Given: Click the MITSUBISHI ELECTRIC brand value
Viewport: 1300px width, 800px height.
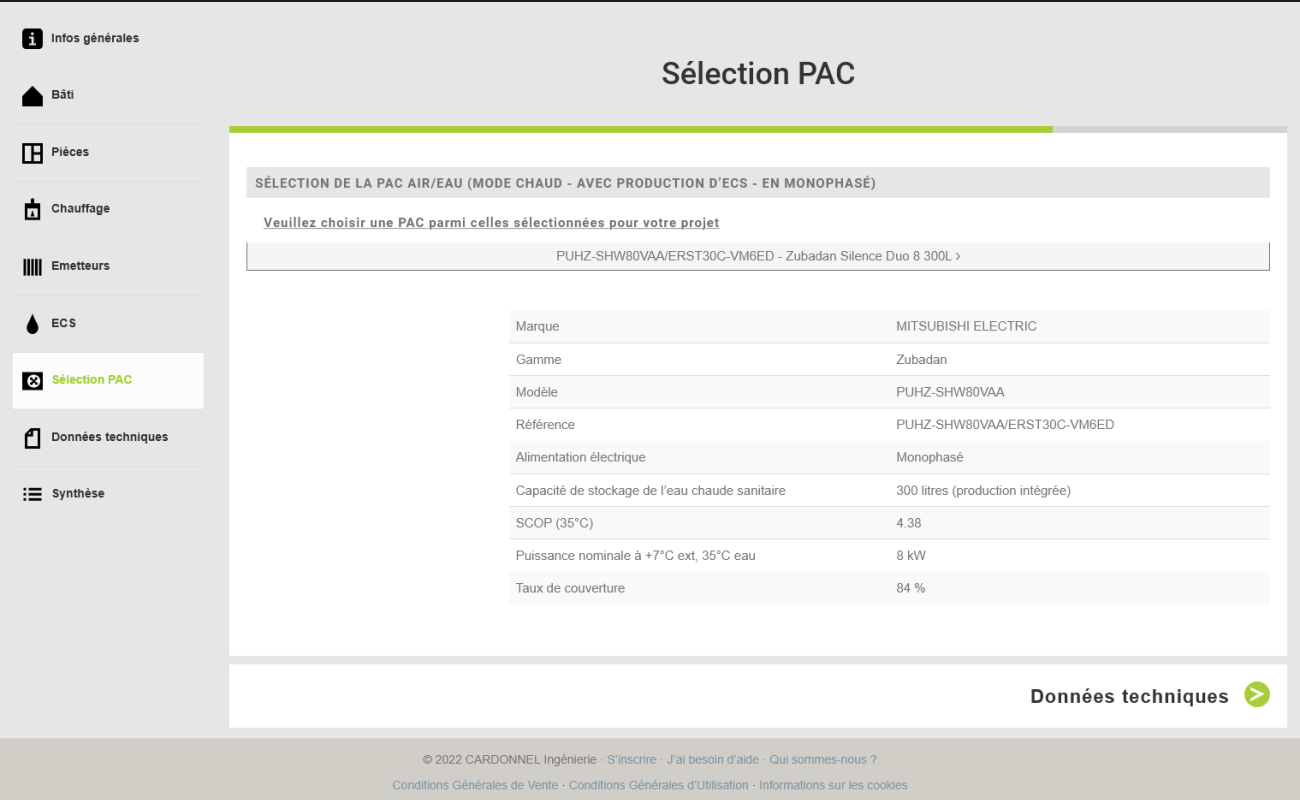Looking at the screenshot, I should [966, 326].
